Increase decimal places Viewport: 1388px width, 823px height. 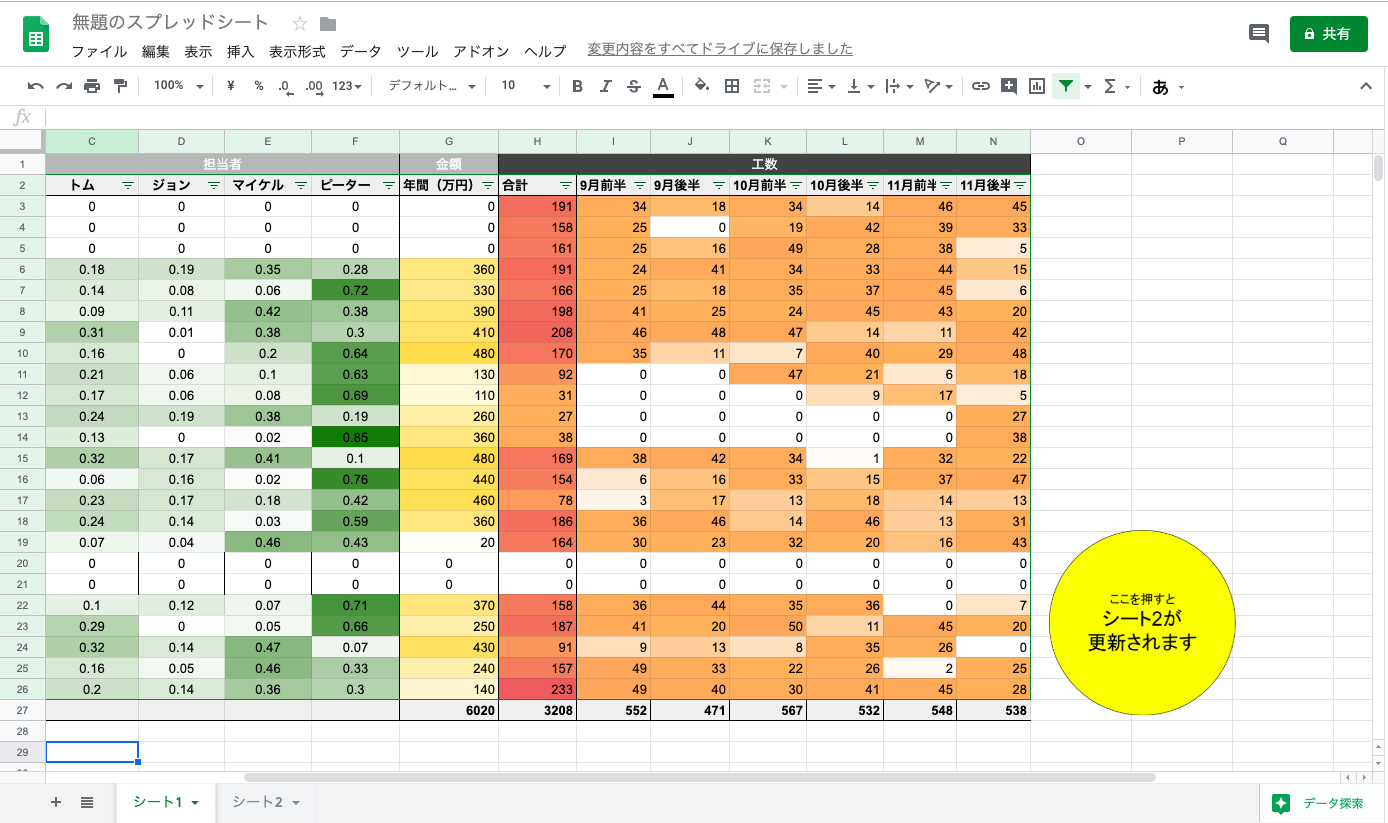314,86
